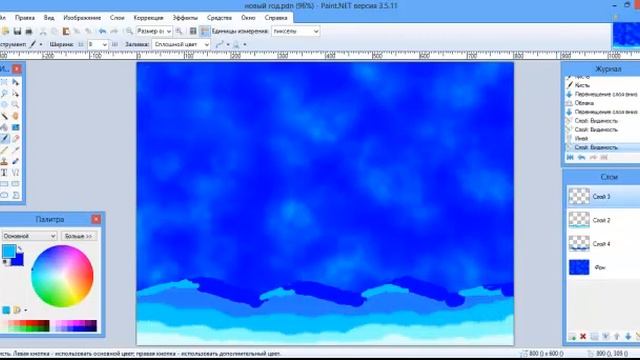Image resolution: width=640 pixels, height=360 pixels.
Task: Open the Основной color selector dropdown
Action: (29, 236)
